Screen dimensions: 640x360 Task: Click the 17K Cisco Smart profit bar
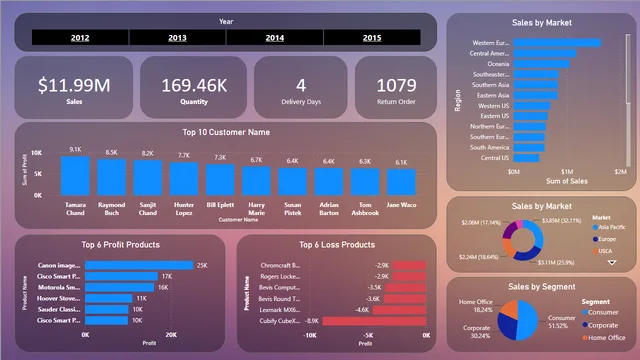click(122, 276)
